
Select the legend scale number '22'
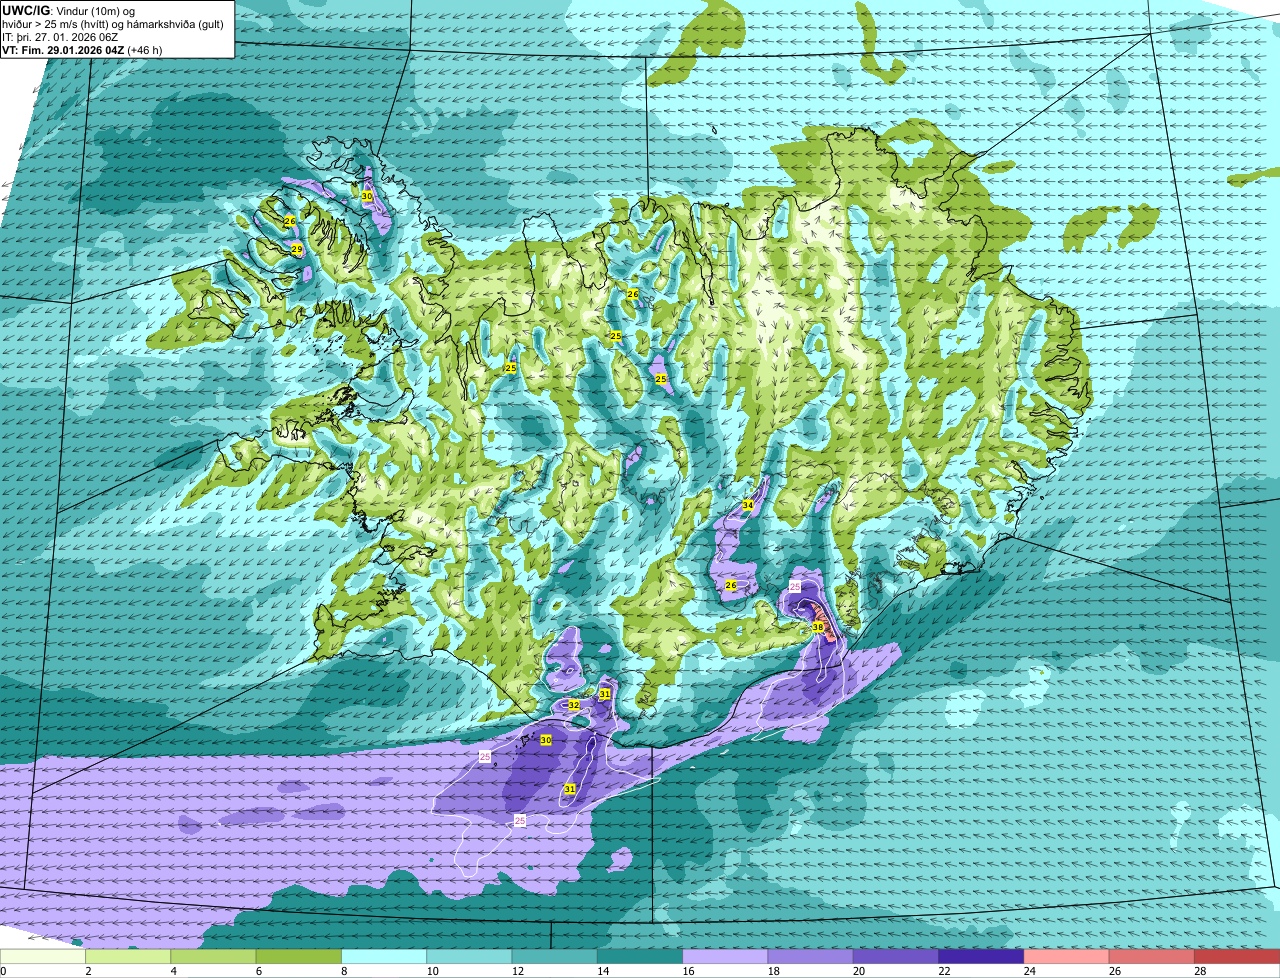(x=945, y=971)
